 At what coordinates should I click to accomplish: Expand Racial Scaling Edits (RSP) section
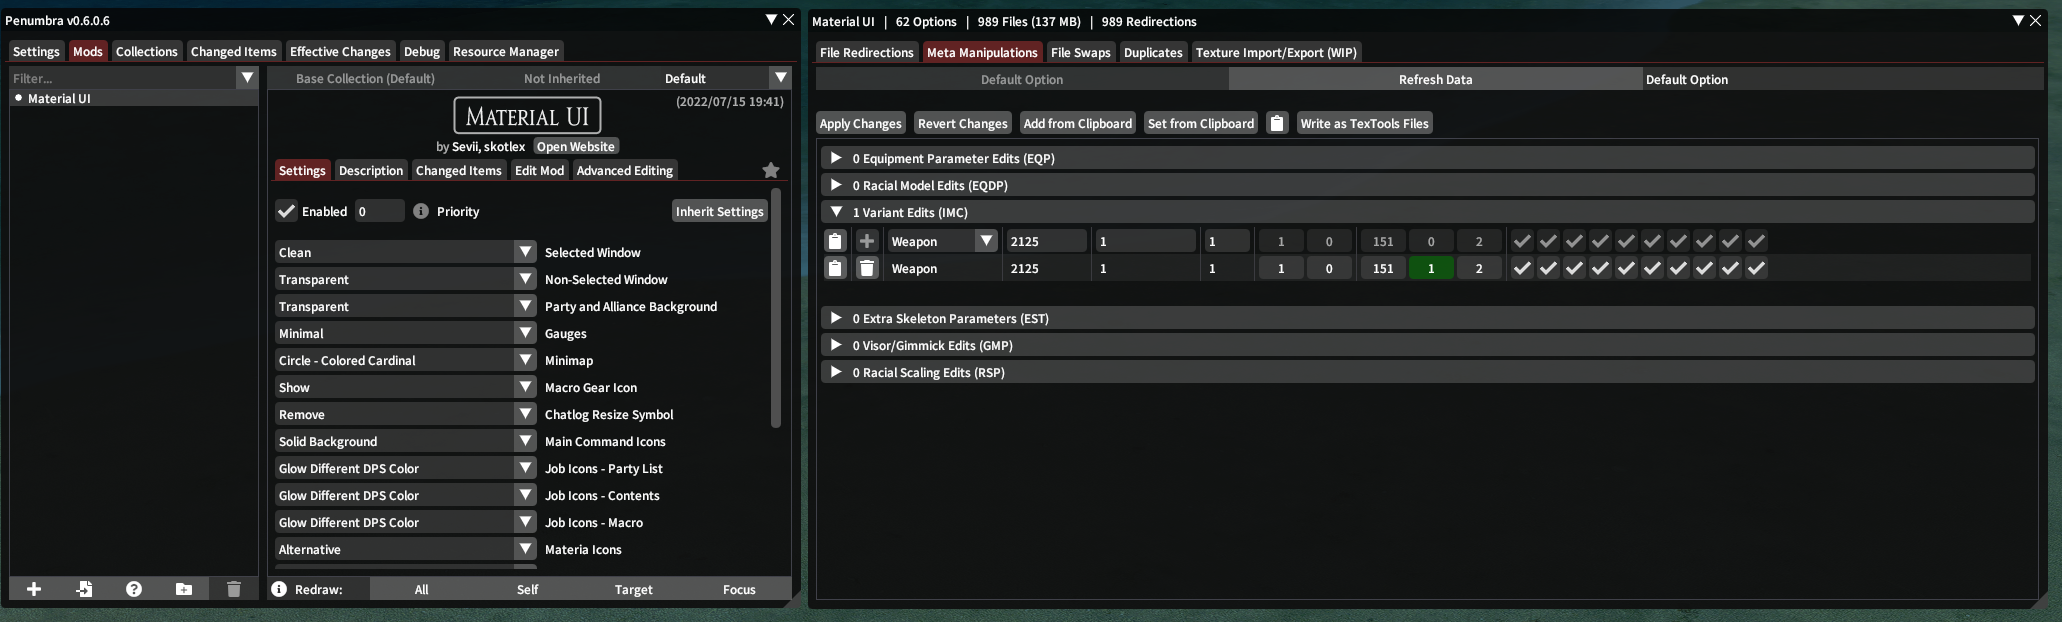pos(1427,372)
